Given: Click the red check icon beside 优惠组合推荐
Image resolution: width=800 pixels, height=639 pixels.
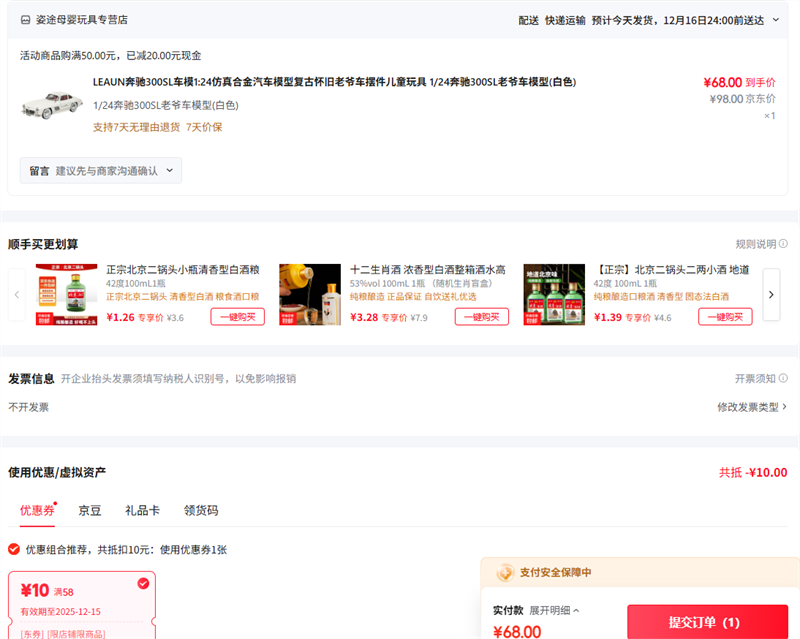Looking at the screenshot, I should click(x=14, y=549).
